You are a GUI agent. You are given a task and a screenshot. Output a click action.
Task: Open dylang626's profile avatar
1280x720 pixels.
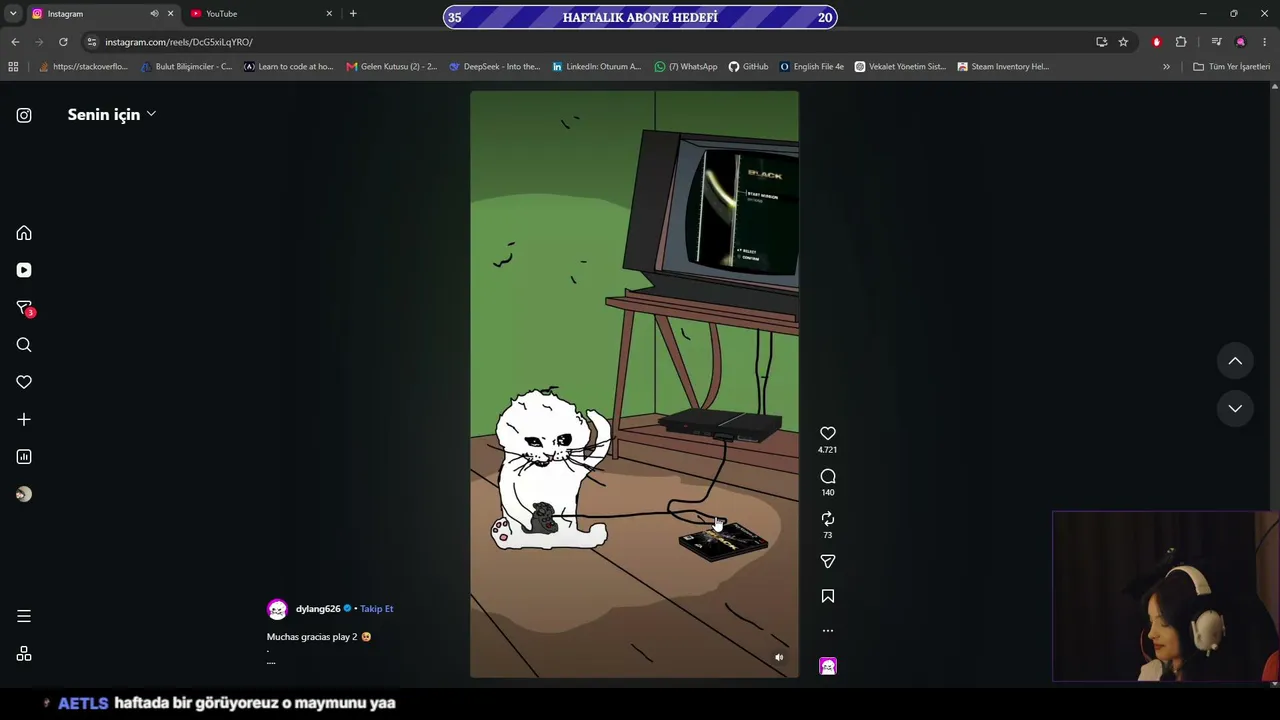tap(277, 609)
